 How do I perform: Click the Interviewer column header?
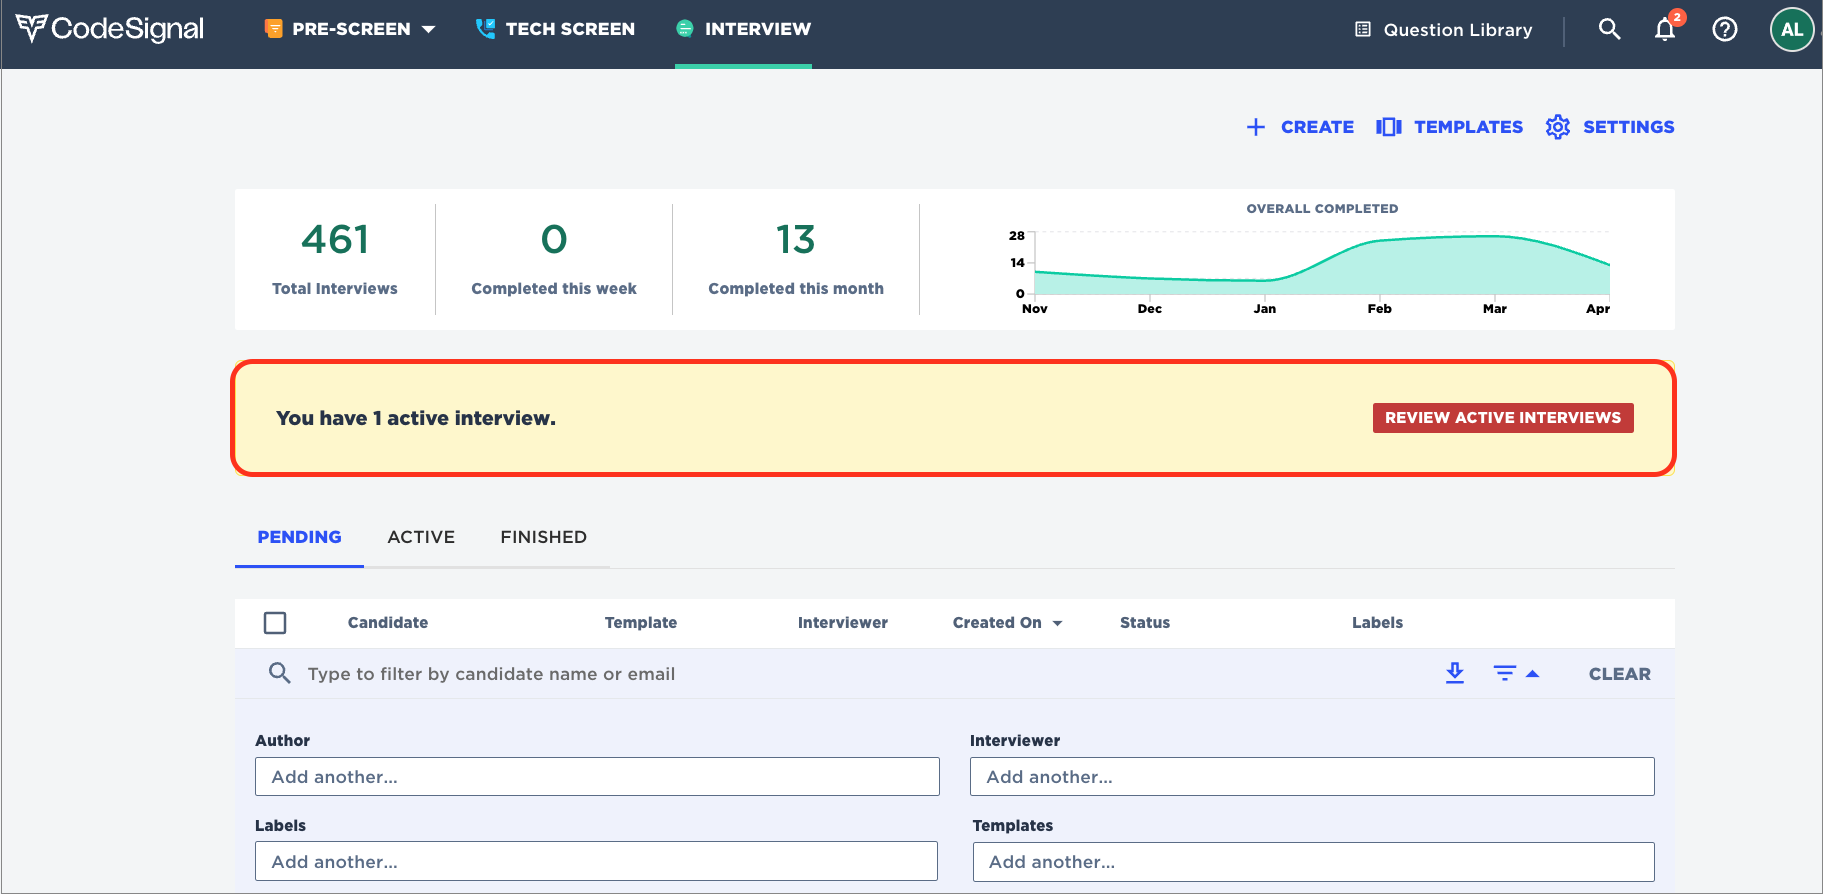pyautogui.click(x=843, y=623)
